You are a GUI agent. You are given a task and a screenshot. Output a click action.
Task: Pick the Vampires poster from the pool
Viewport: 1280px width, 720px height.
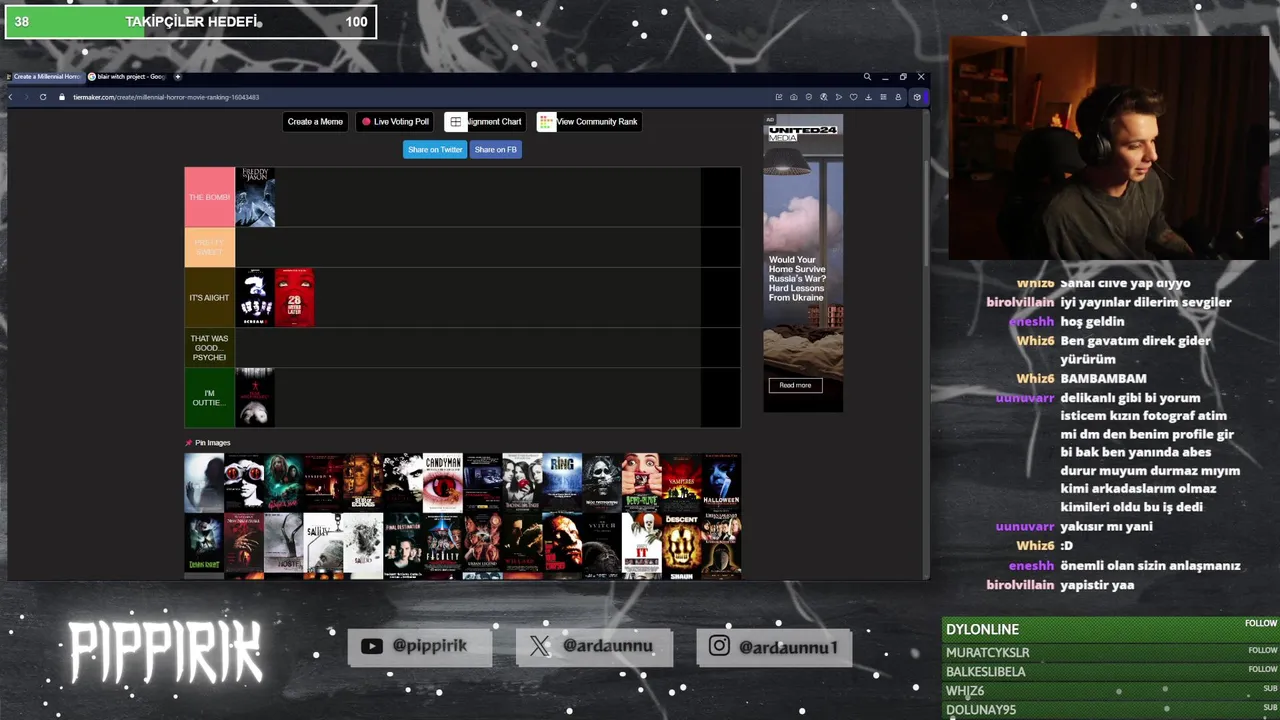click(681, 483)
